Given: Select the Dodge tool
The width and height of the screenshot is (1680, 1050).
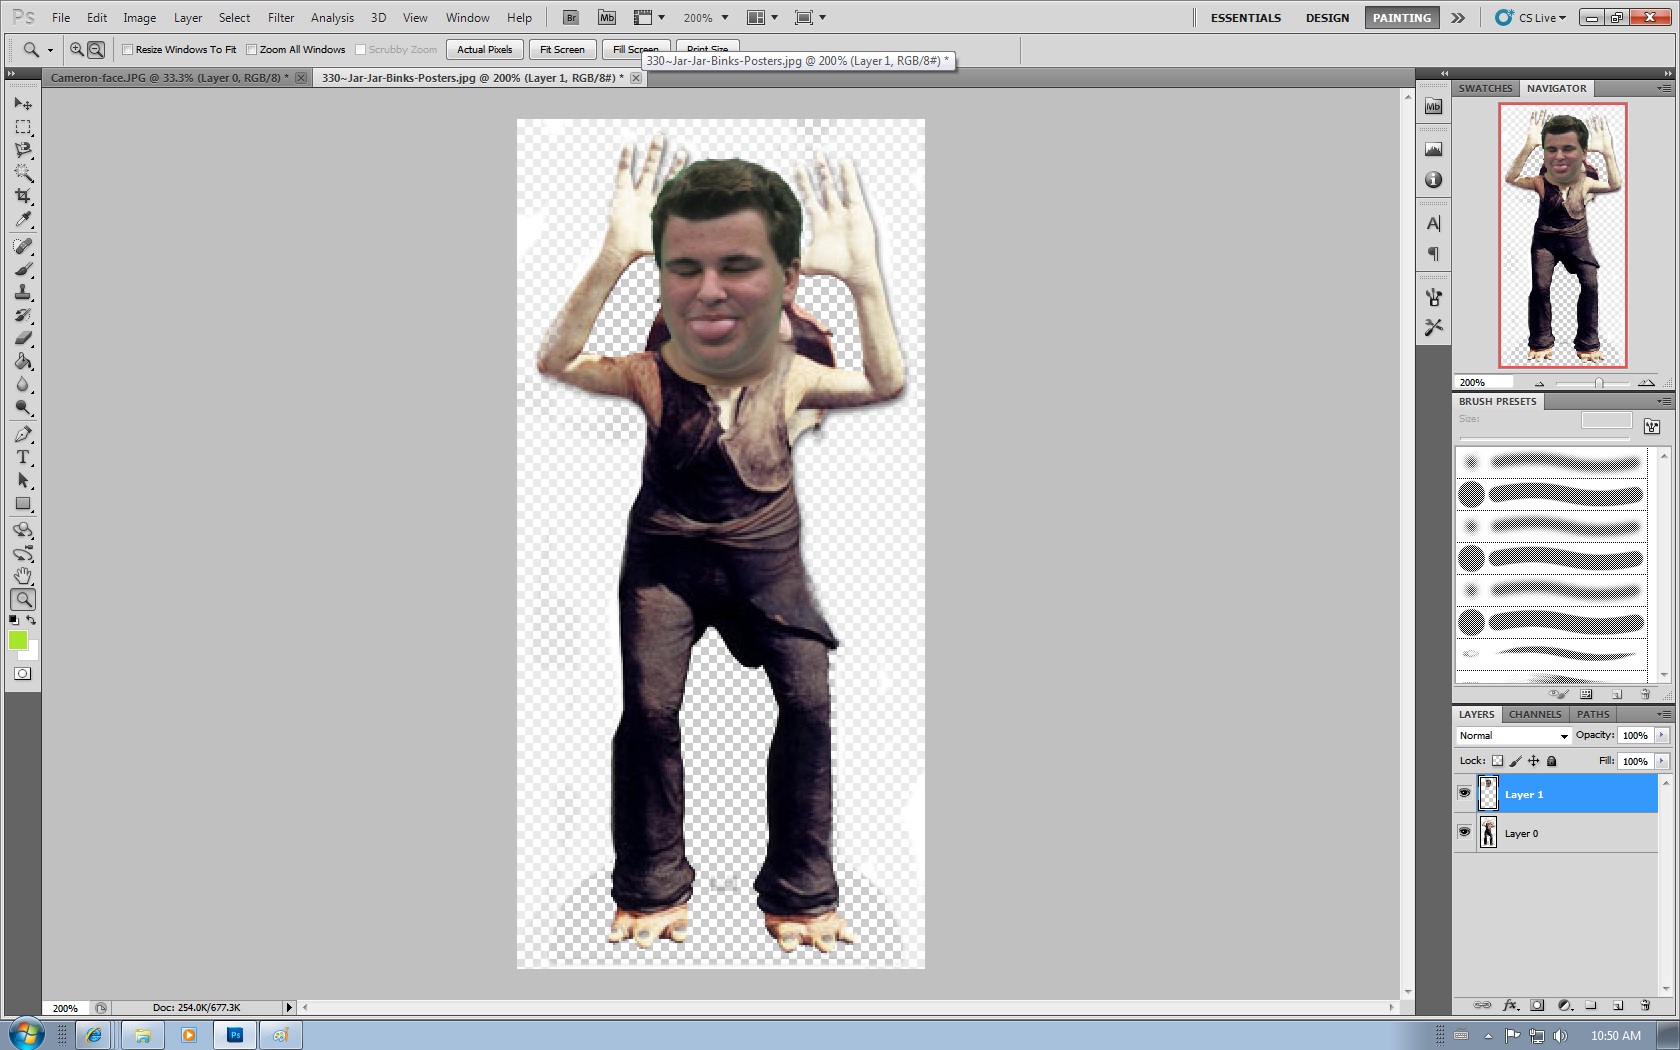Looking at the screenshot, I should (x=23, y=407).
